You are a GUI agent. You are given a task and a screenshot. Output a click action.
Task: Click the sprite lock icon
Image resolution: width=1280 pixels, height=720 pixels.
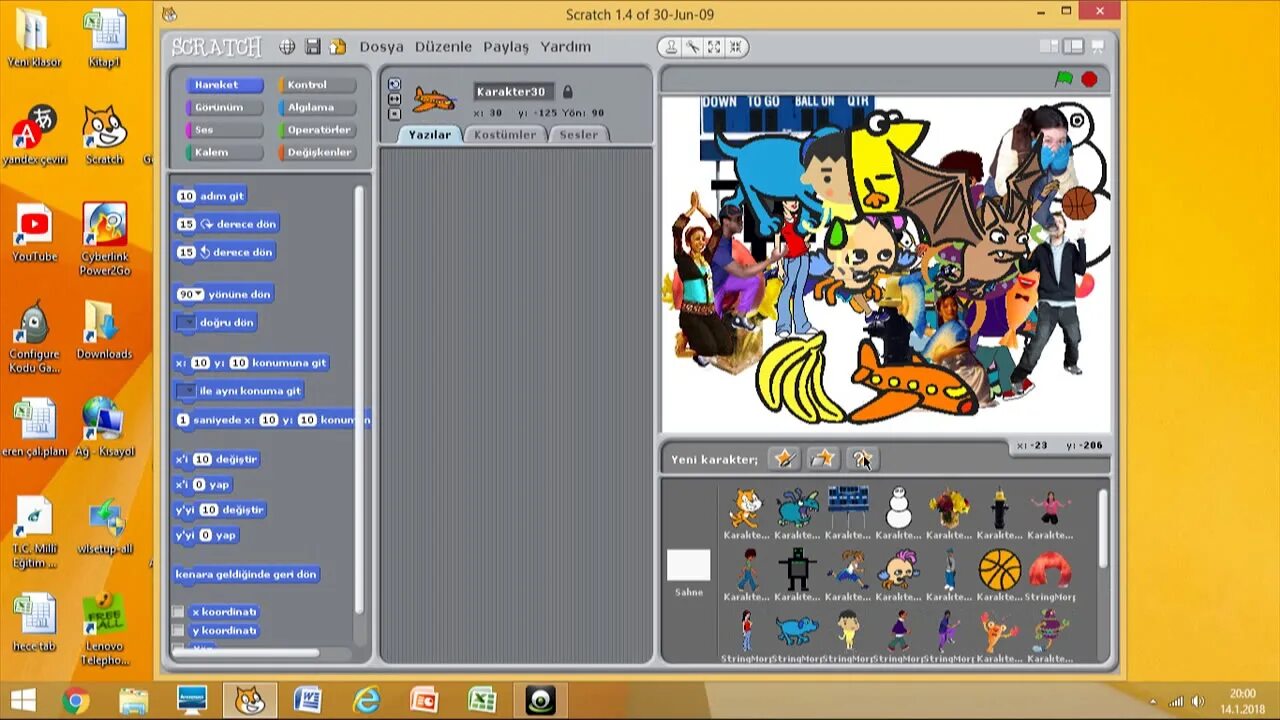(568, 92)
